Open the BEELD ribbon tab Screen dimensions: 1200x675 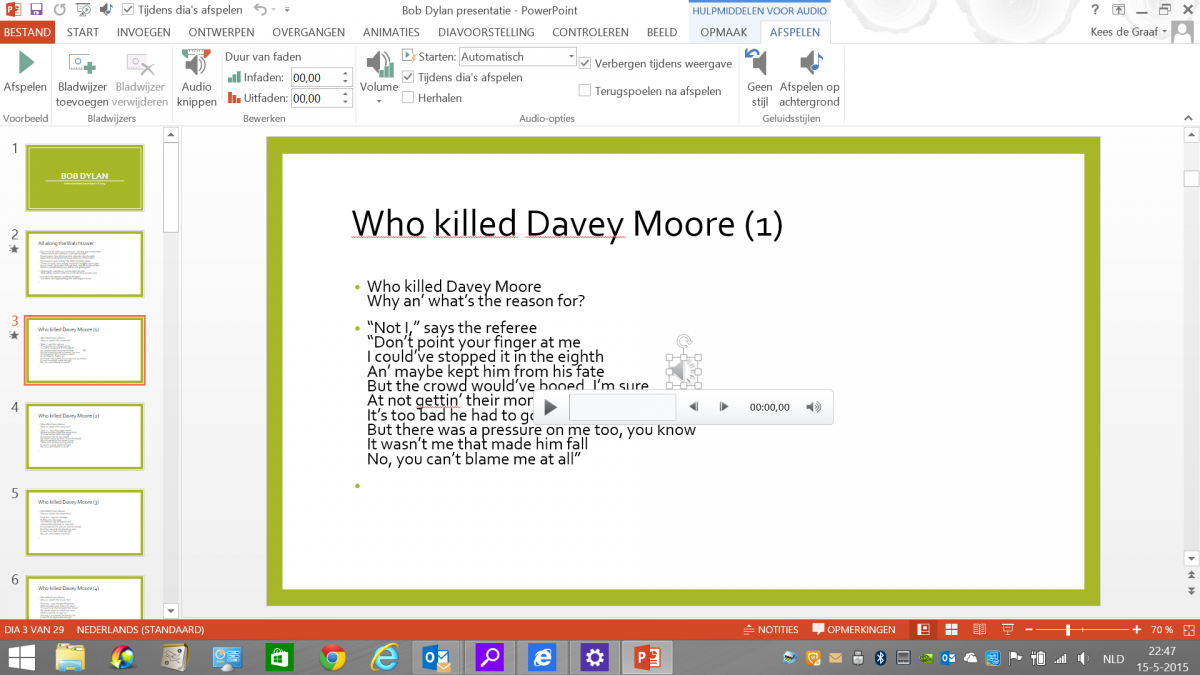click(661, 32)
